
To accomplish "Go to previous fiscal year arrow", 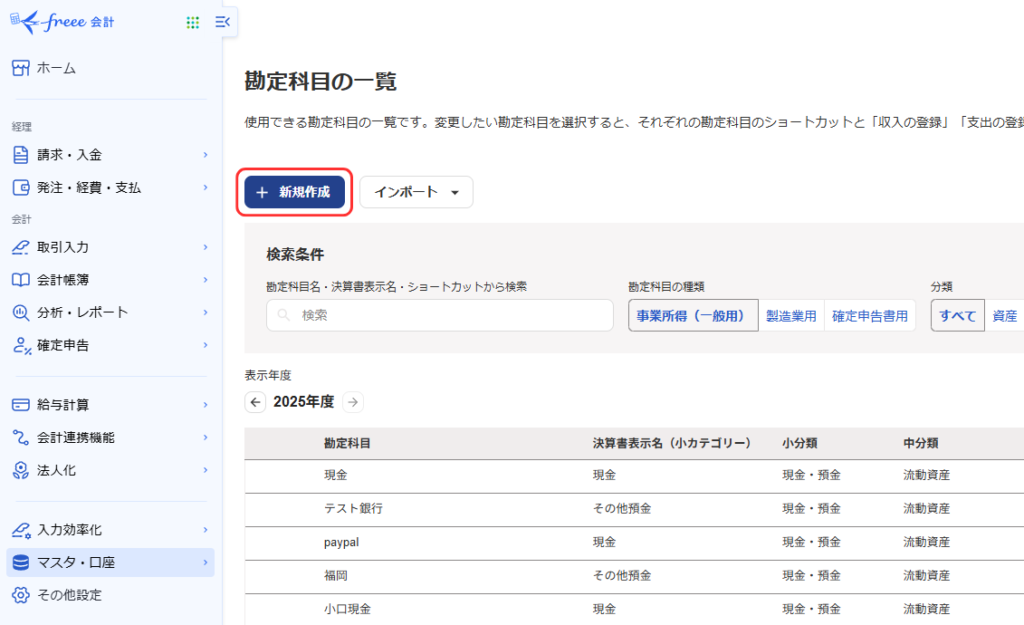I will point(255,402).
